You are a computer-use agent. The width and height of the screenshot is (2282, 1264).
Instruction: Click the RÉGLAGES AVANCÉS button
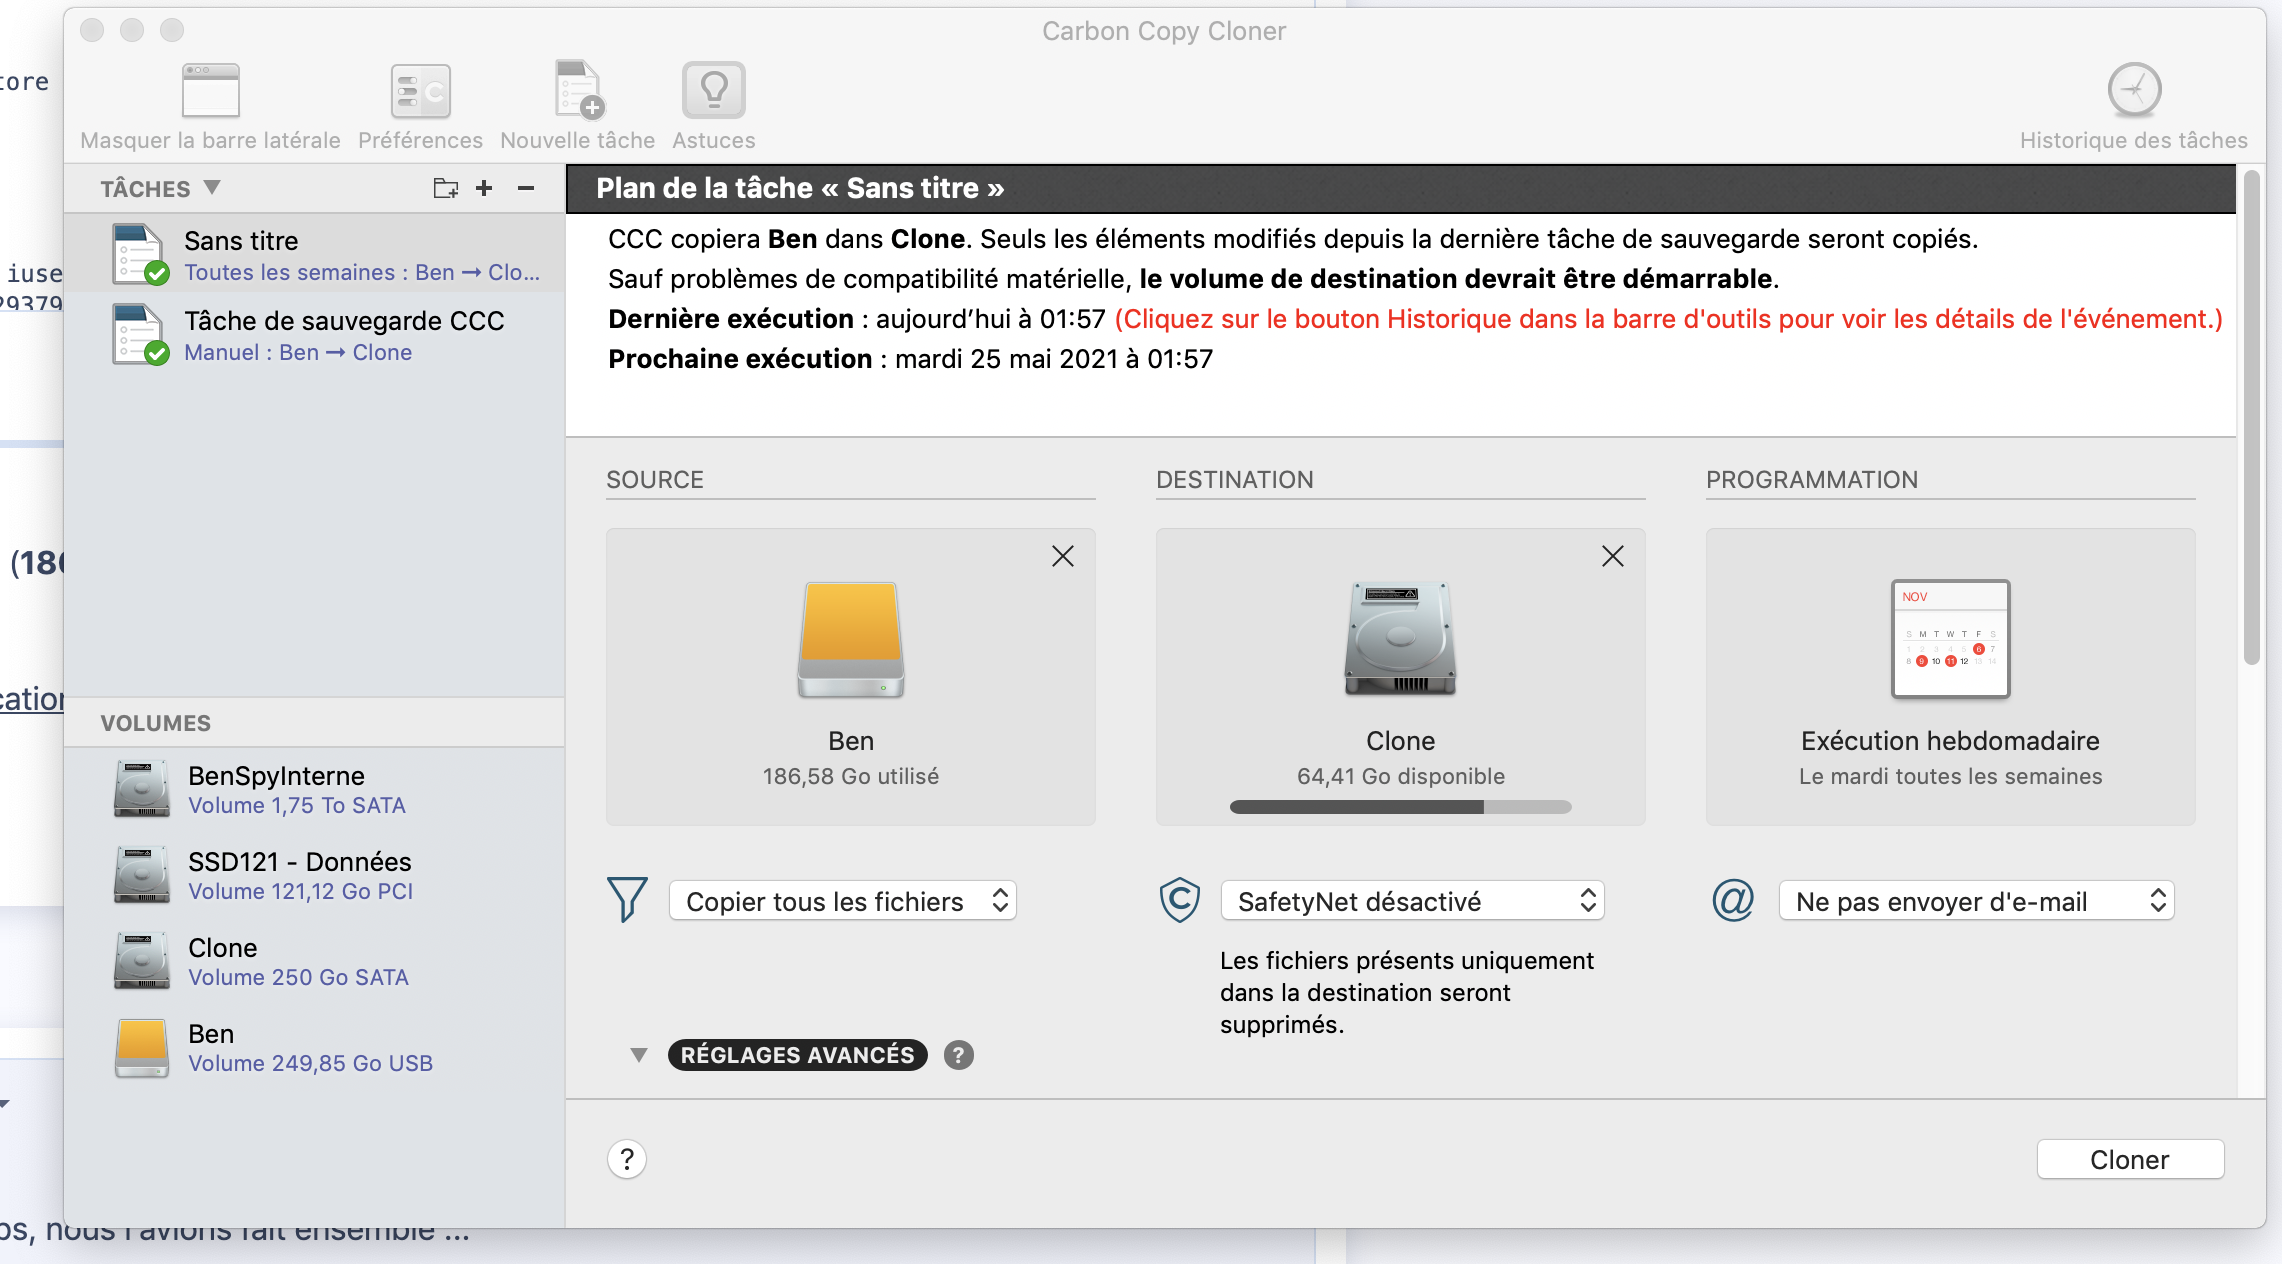[x=797, y=1055]
